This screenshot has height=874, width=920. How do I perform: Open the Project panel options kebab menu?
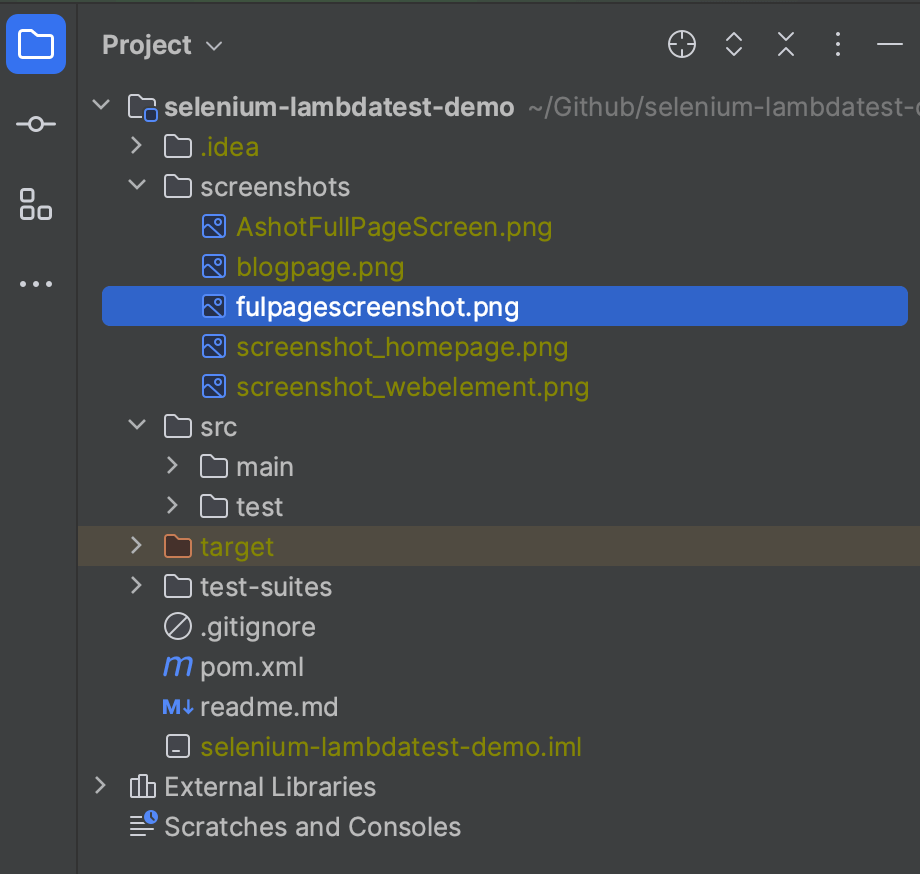[837, 44]
